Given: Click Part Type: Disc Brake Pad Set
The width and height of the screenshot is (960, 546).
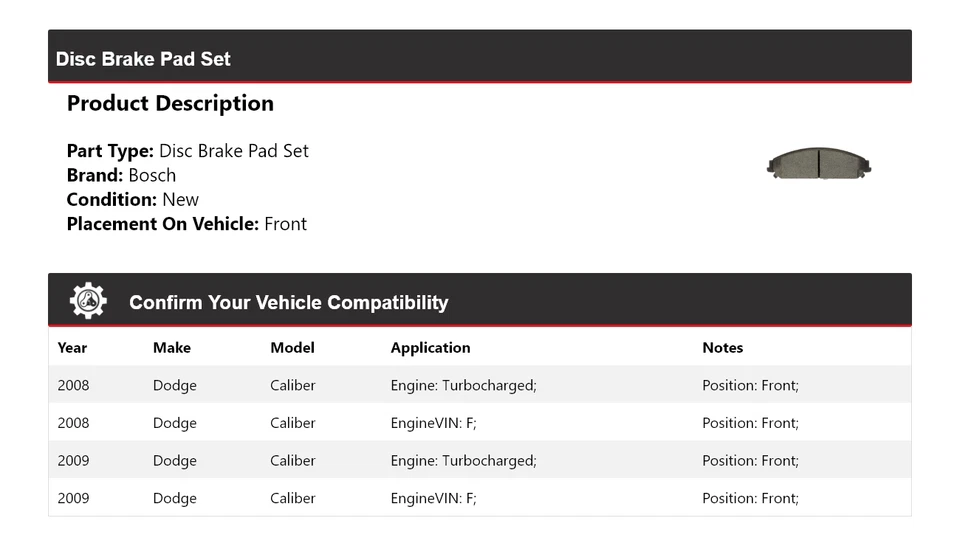Looking at the screenshot, I should 187,151.
